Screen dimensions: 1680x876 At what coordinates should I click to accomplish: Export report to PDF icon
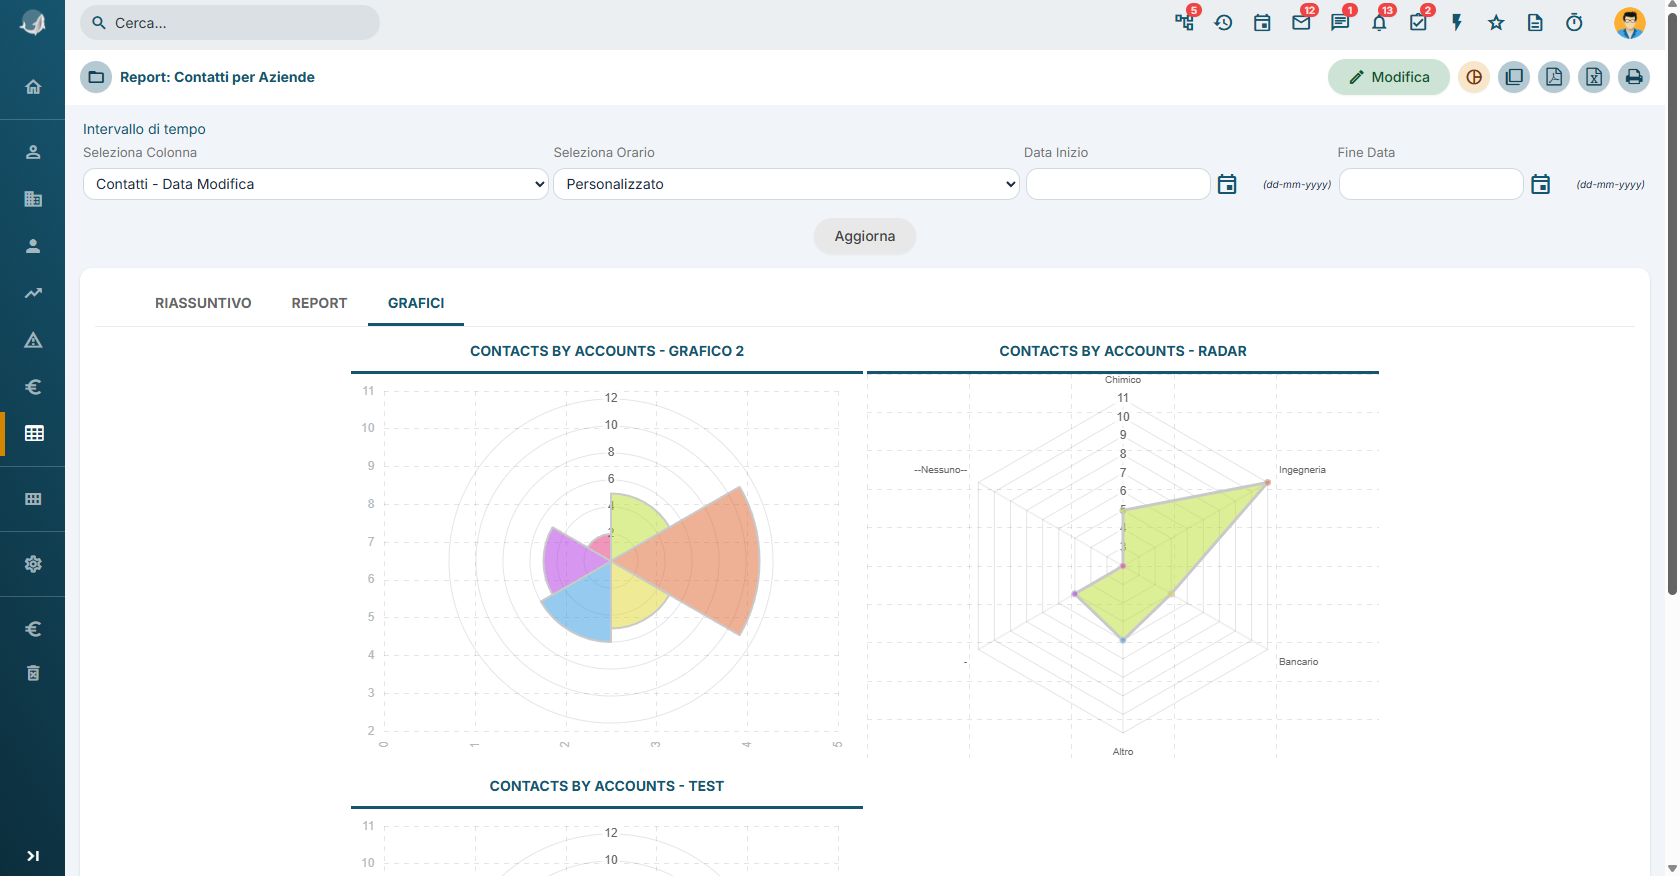[1554, 77]
